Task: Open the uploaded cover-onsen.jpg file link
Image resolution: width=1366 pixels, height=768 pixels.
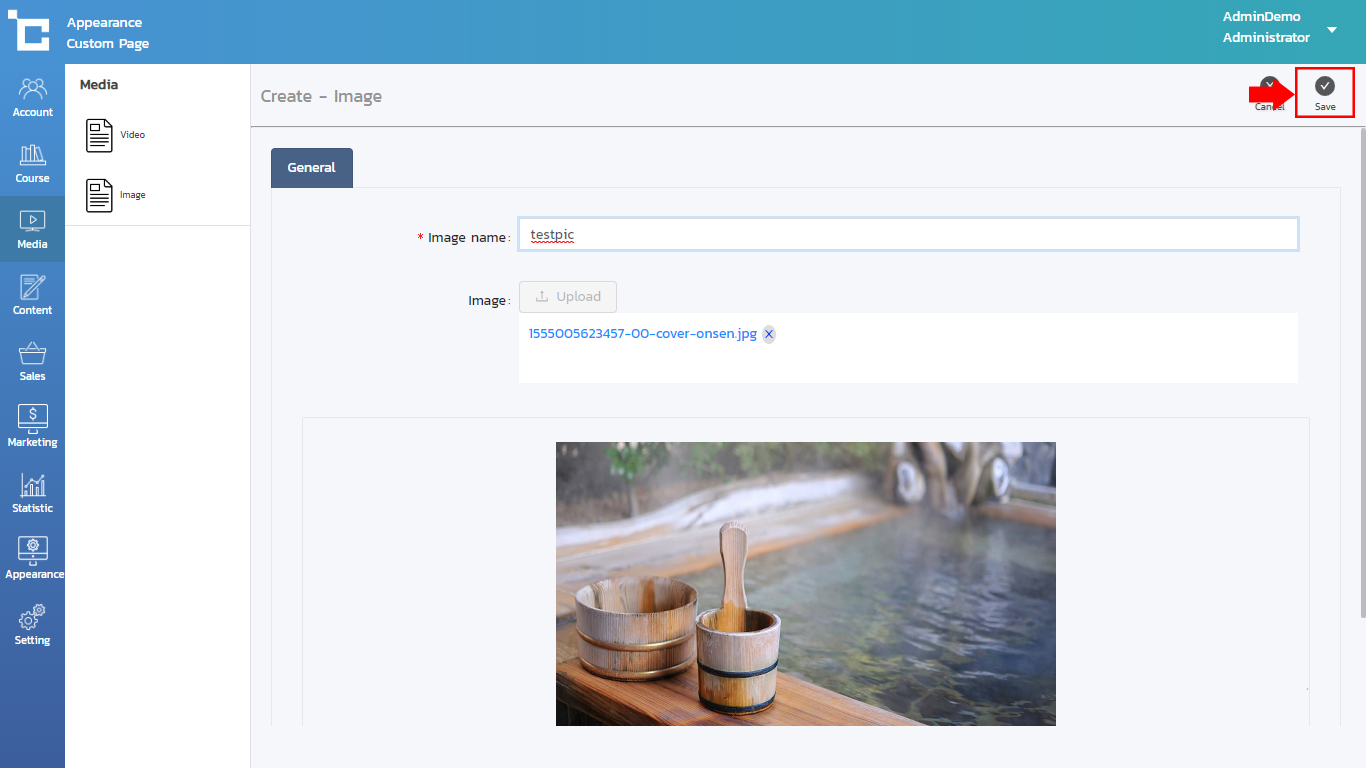Action: point(642,334)
